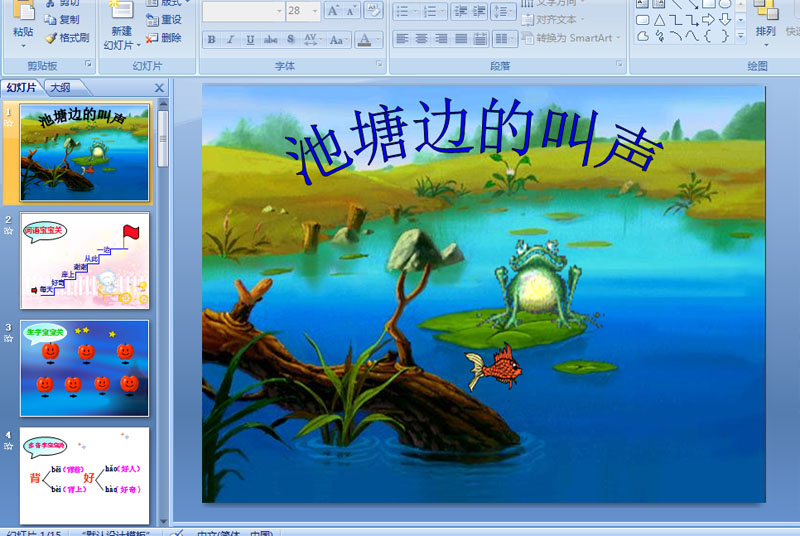
Task: Toggle Align Text Right
Action: [441, 39]
